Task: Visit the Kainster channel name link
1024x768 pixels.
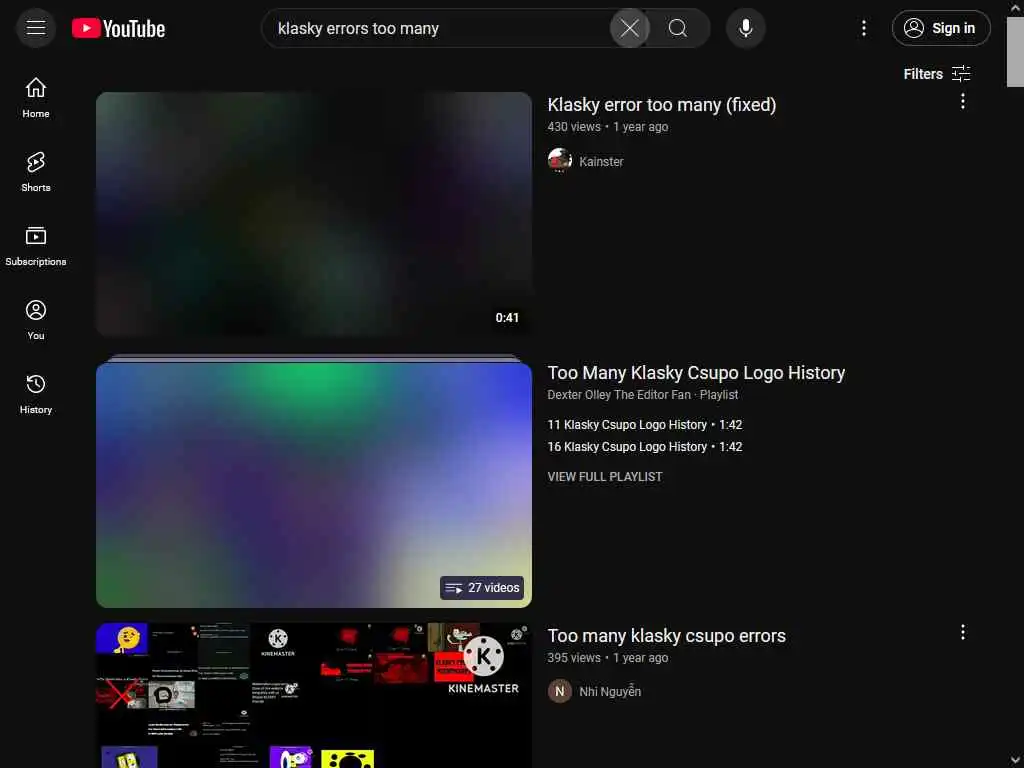Action: coord(601,161)
